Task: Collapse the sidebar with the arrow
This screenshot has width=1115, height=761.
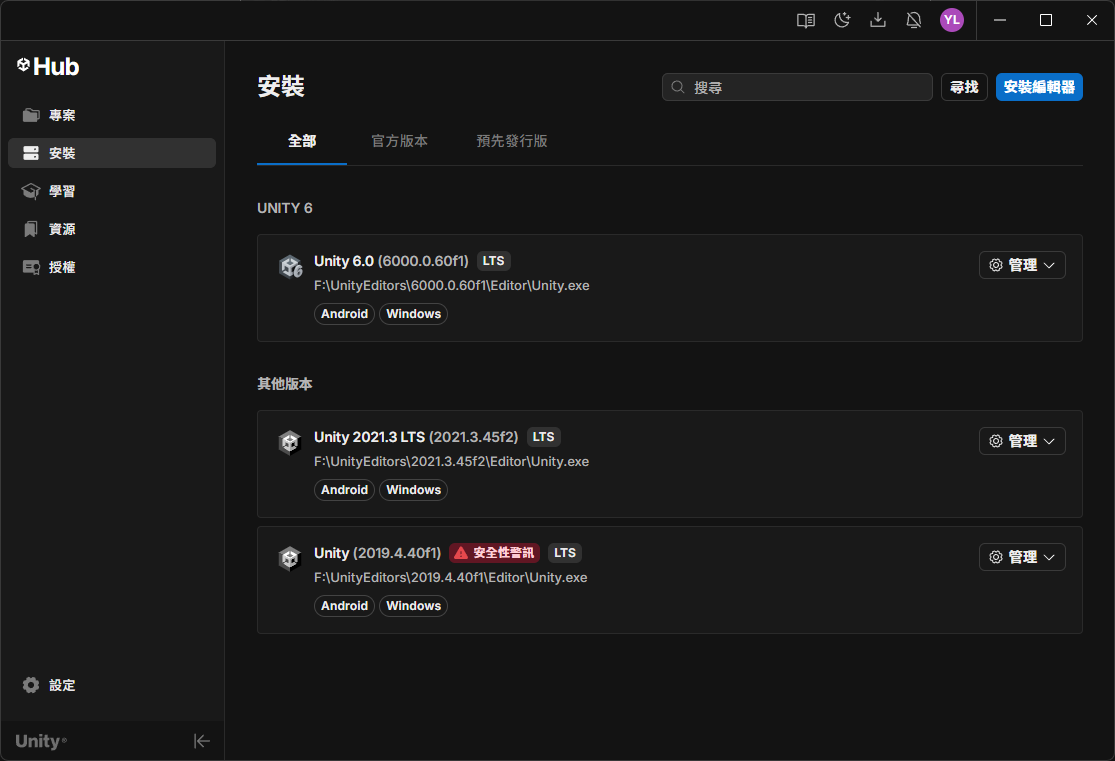Action: click(202, 741)
